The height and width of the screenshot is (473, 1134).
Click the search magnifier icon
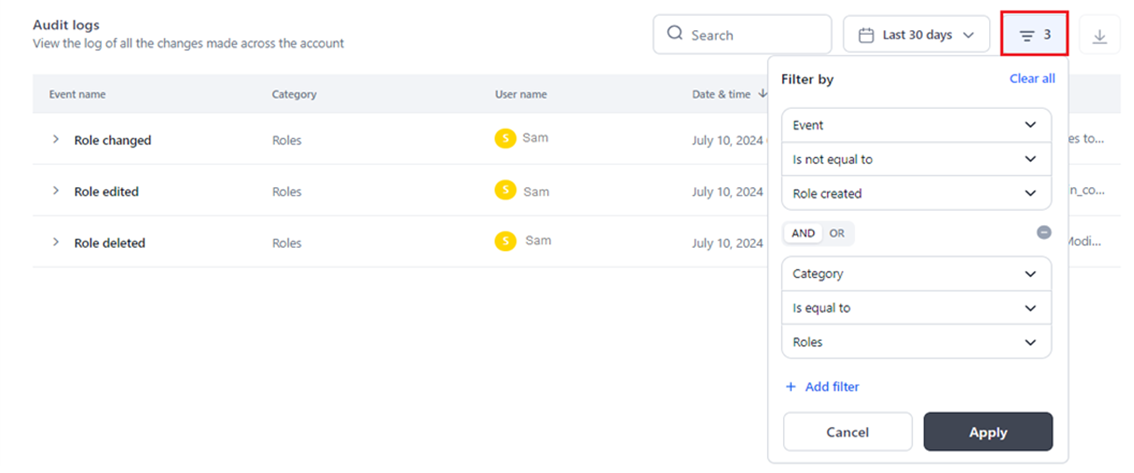pos(675,34)
